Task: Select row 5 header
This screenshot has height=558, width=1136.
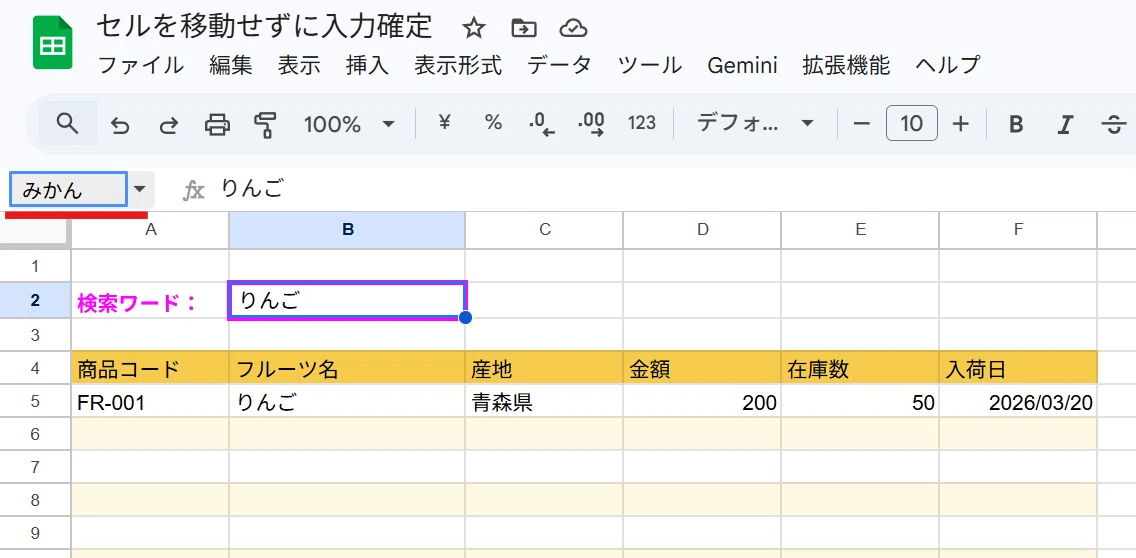Action: pyautogui.click(x=35, y=402)
